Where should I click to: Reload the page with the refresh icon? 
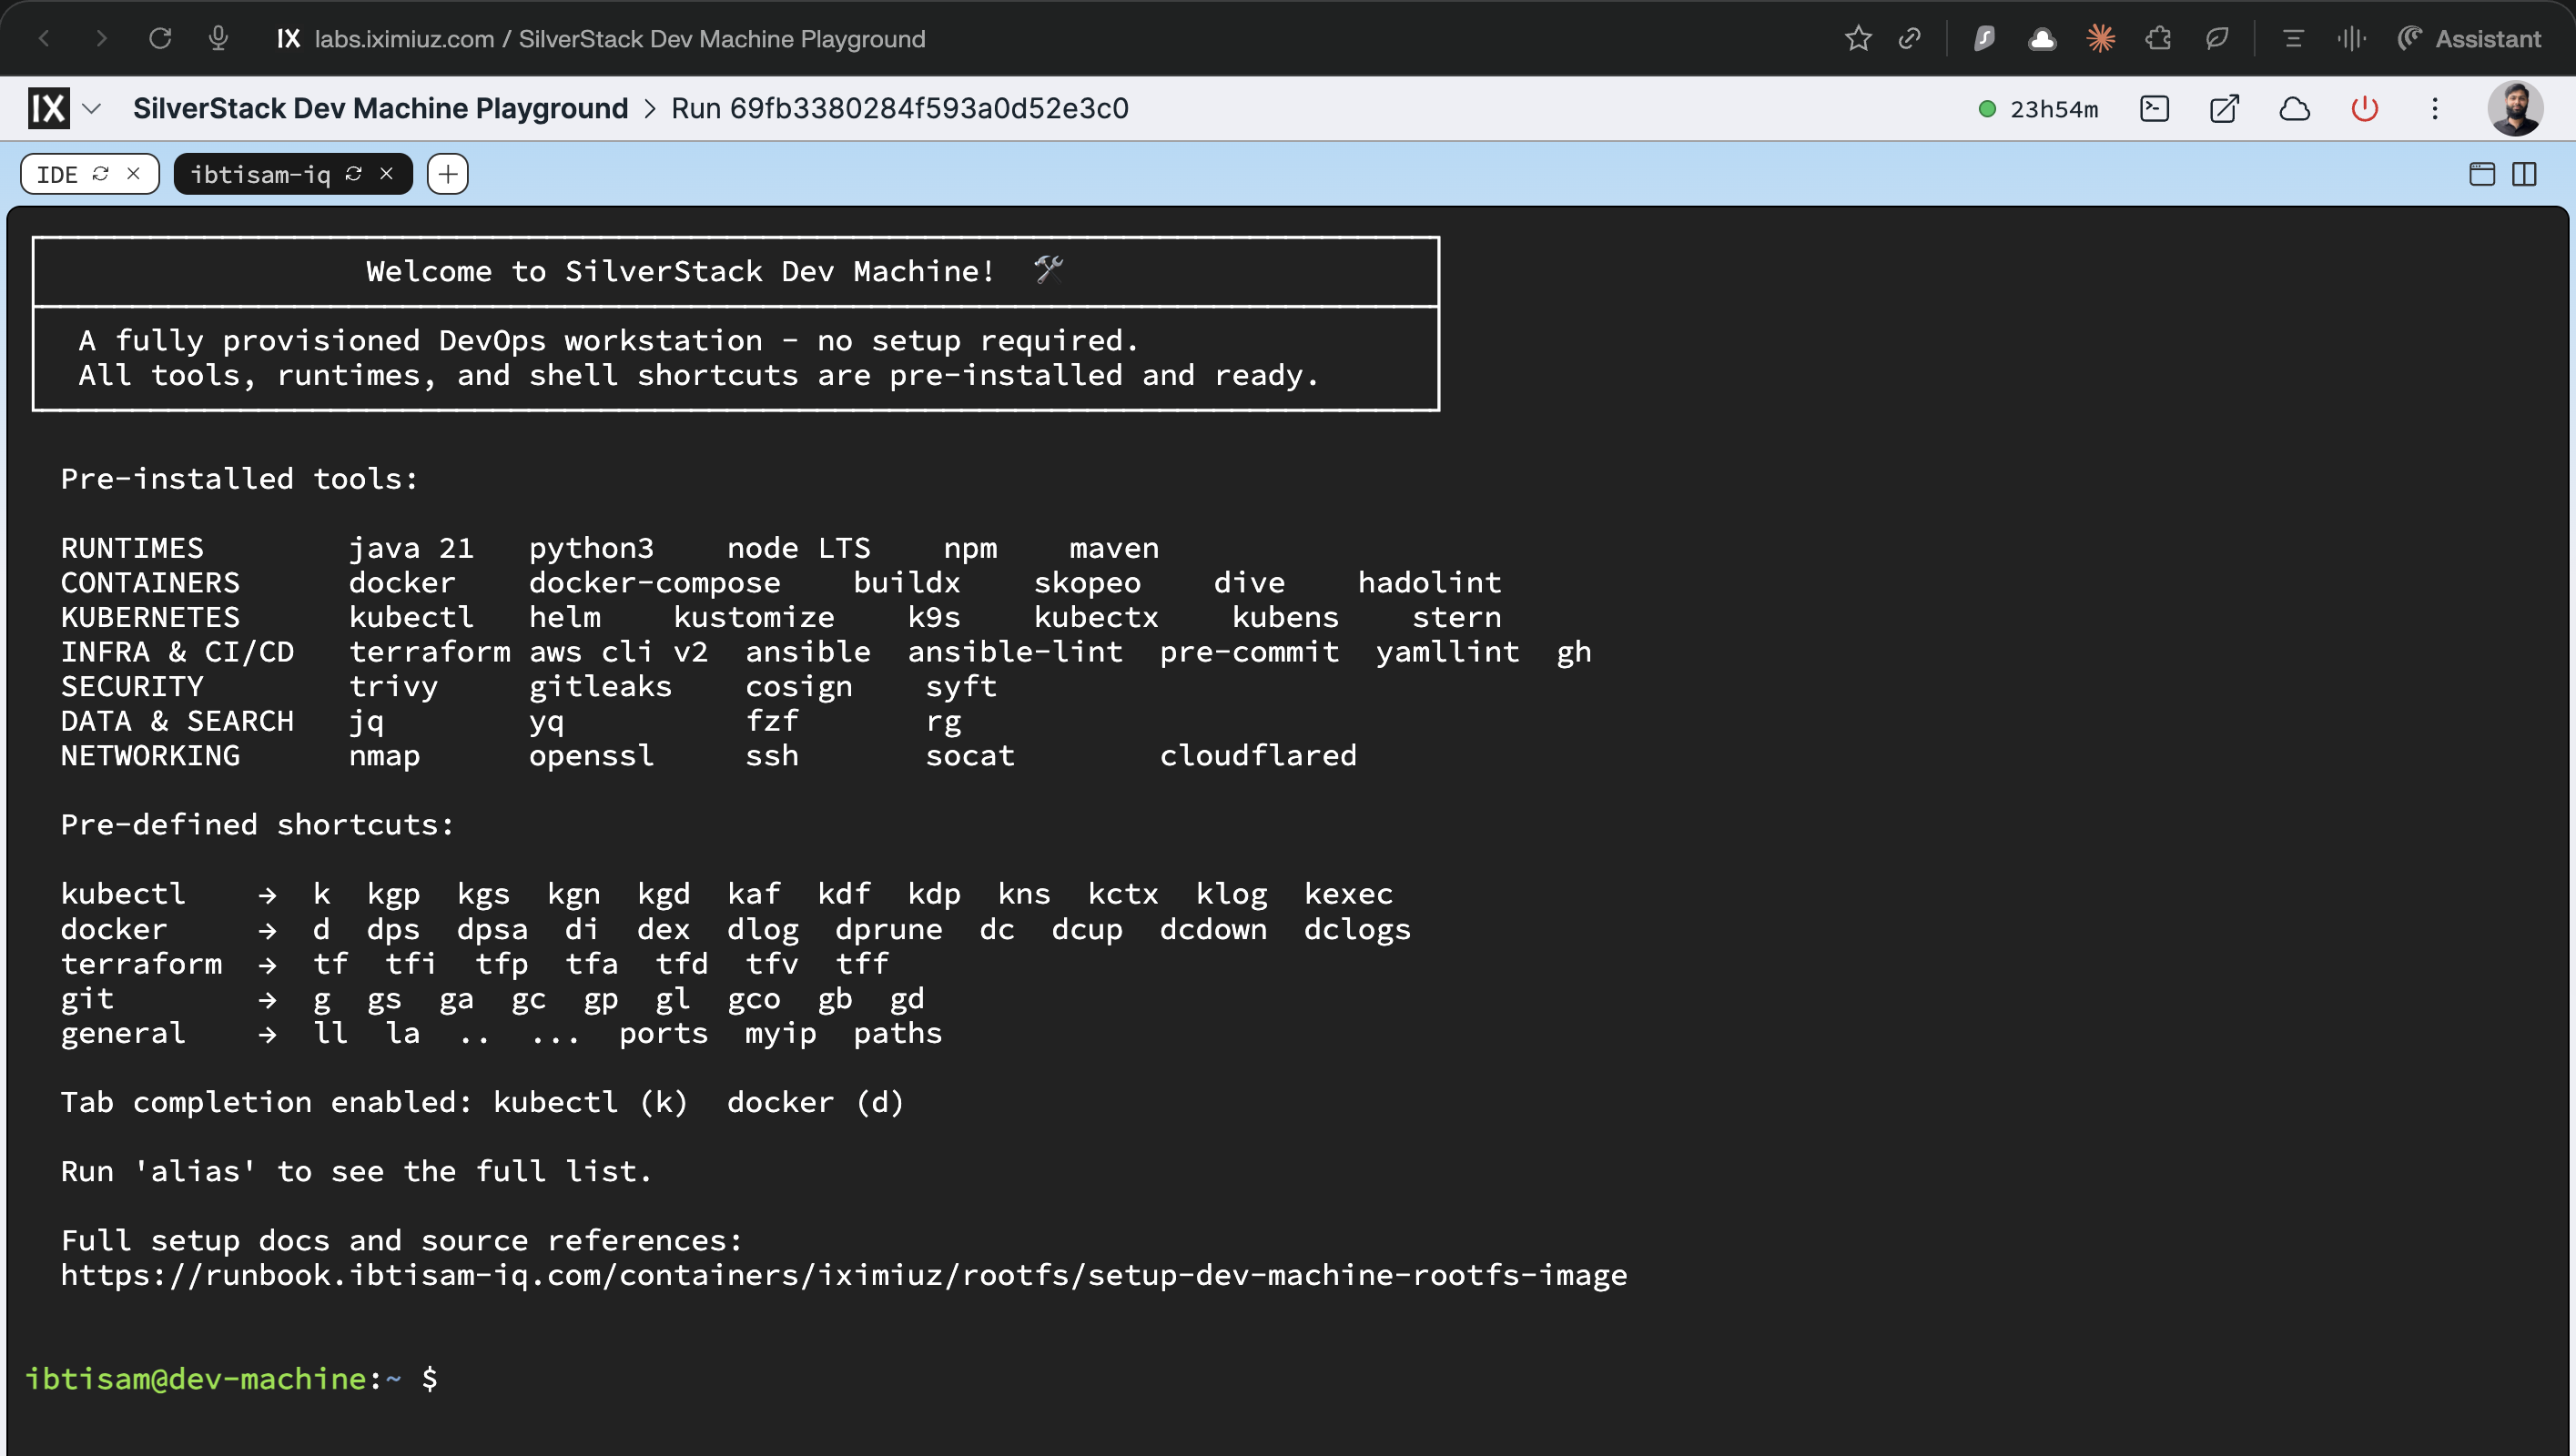click(160, 39)
